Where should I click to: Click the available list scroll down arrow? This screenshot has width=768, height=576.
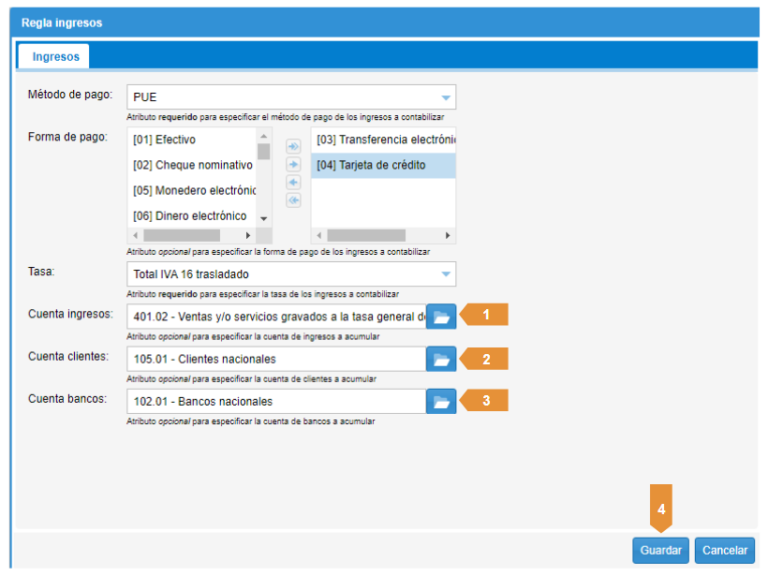click(x=264, y=218)
